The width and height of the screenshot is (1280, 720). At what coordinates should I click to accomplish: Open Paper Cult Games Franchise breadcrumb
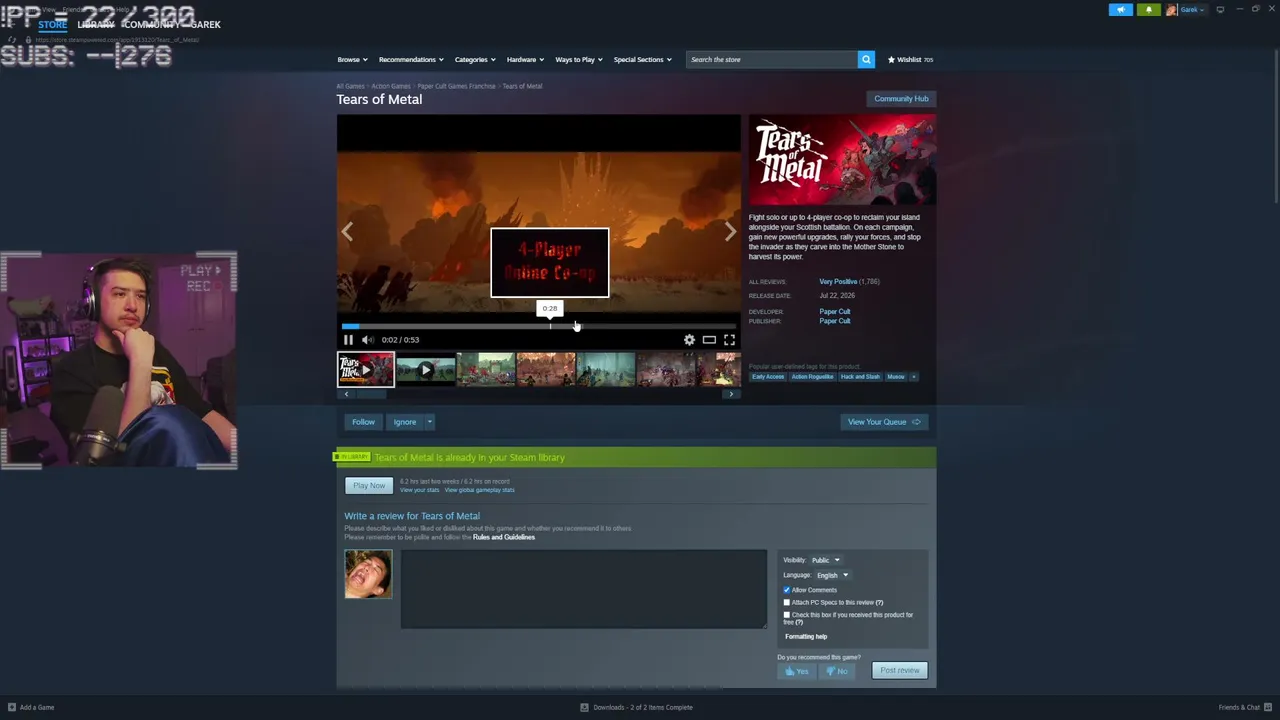point(456,86)
